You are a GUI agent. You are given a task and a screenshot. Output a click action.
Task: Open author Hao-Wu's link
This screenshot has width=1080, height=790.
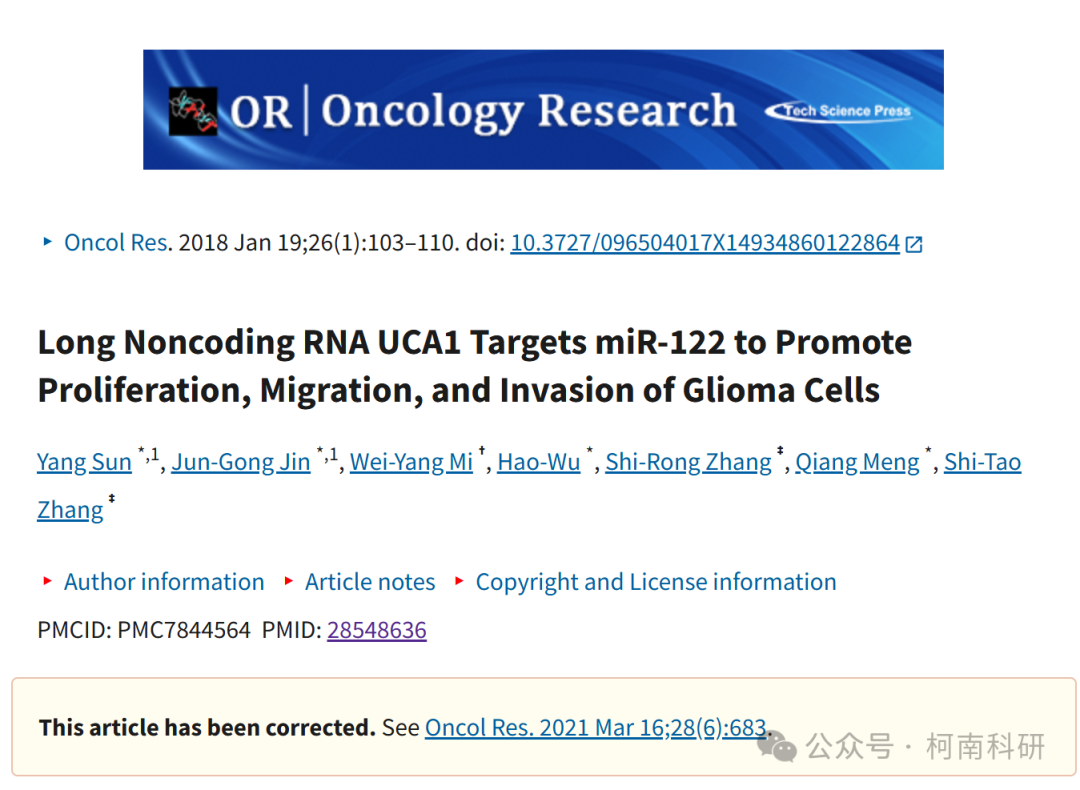click(x=539, y=461)
